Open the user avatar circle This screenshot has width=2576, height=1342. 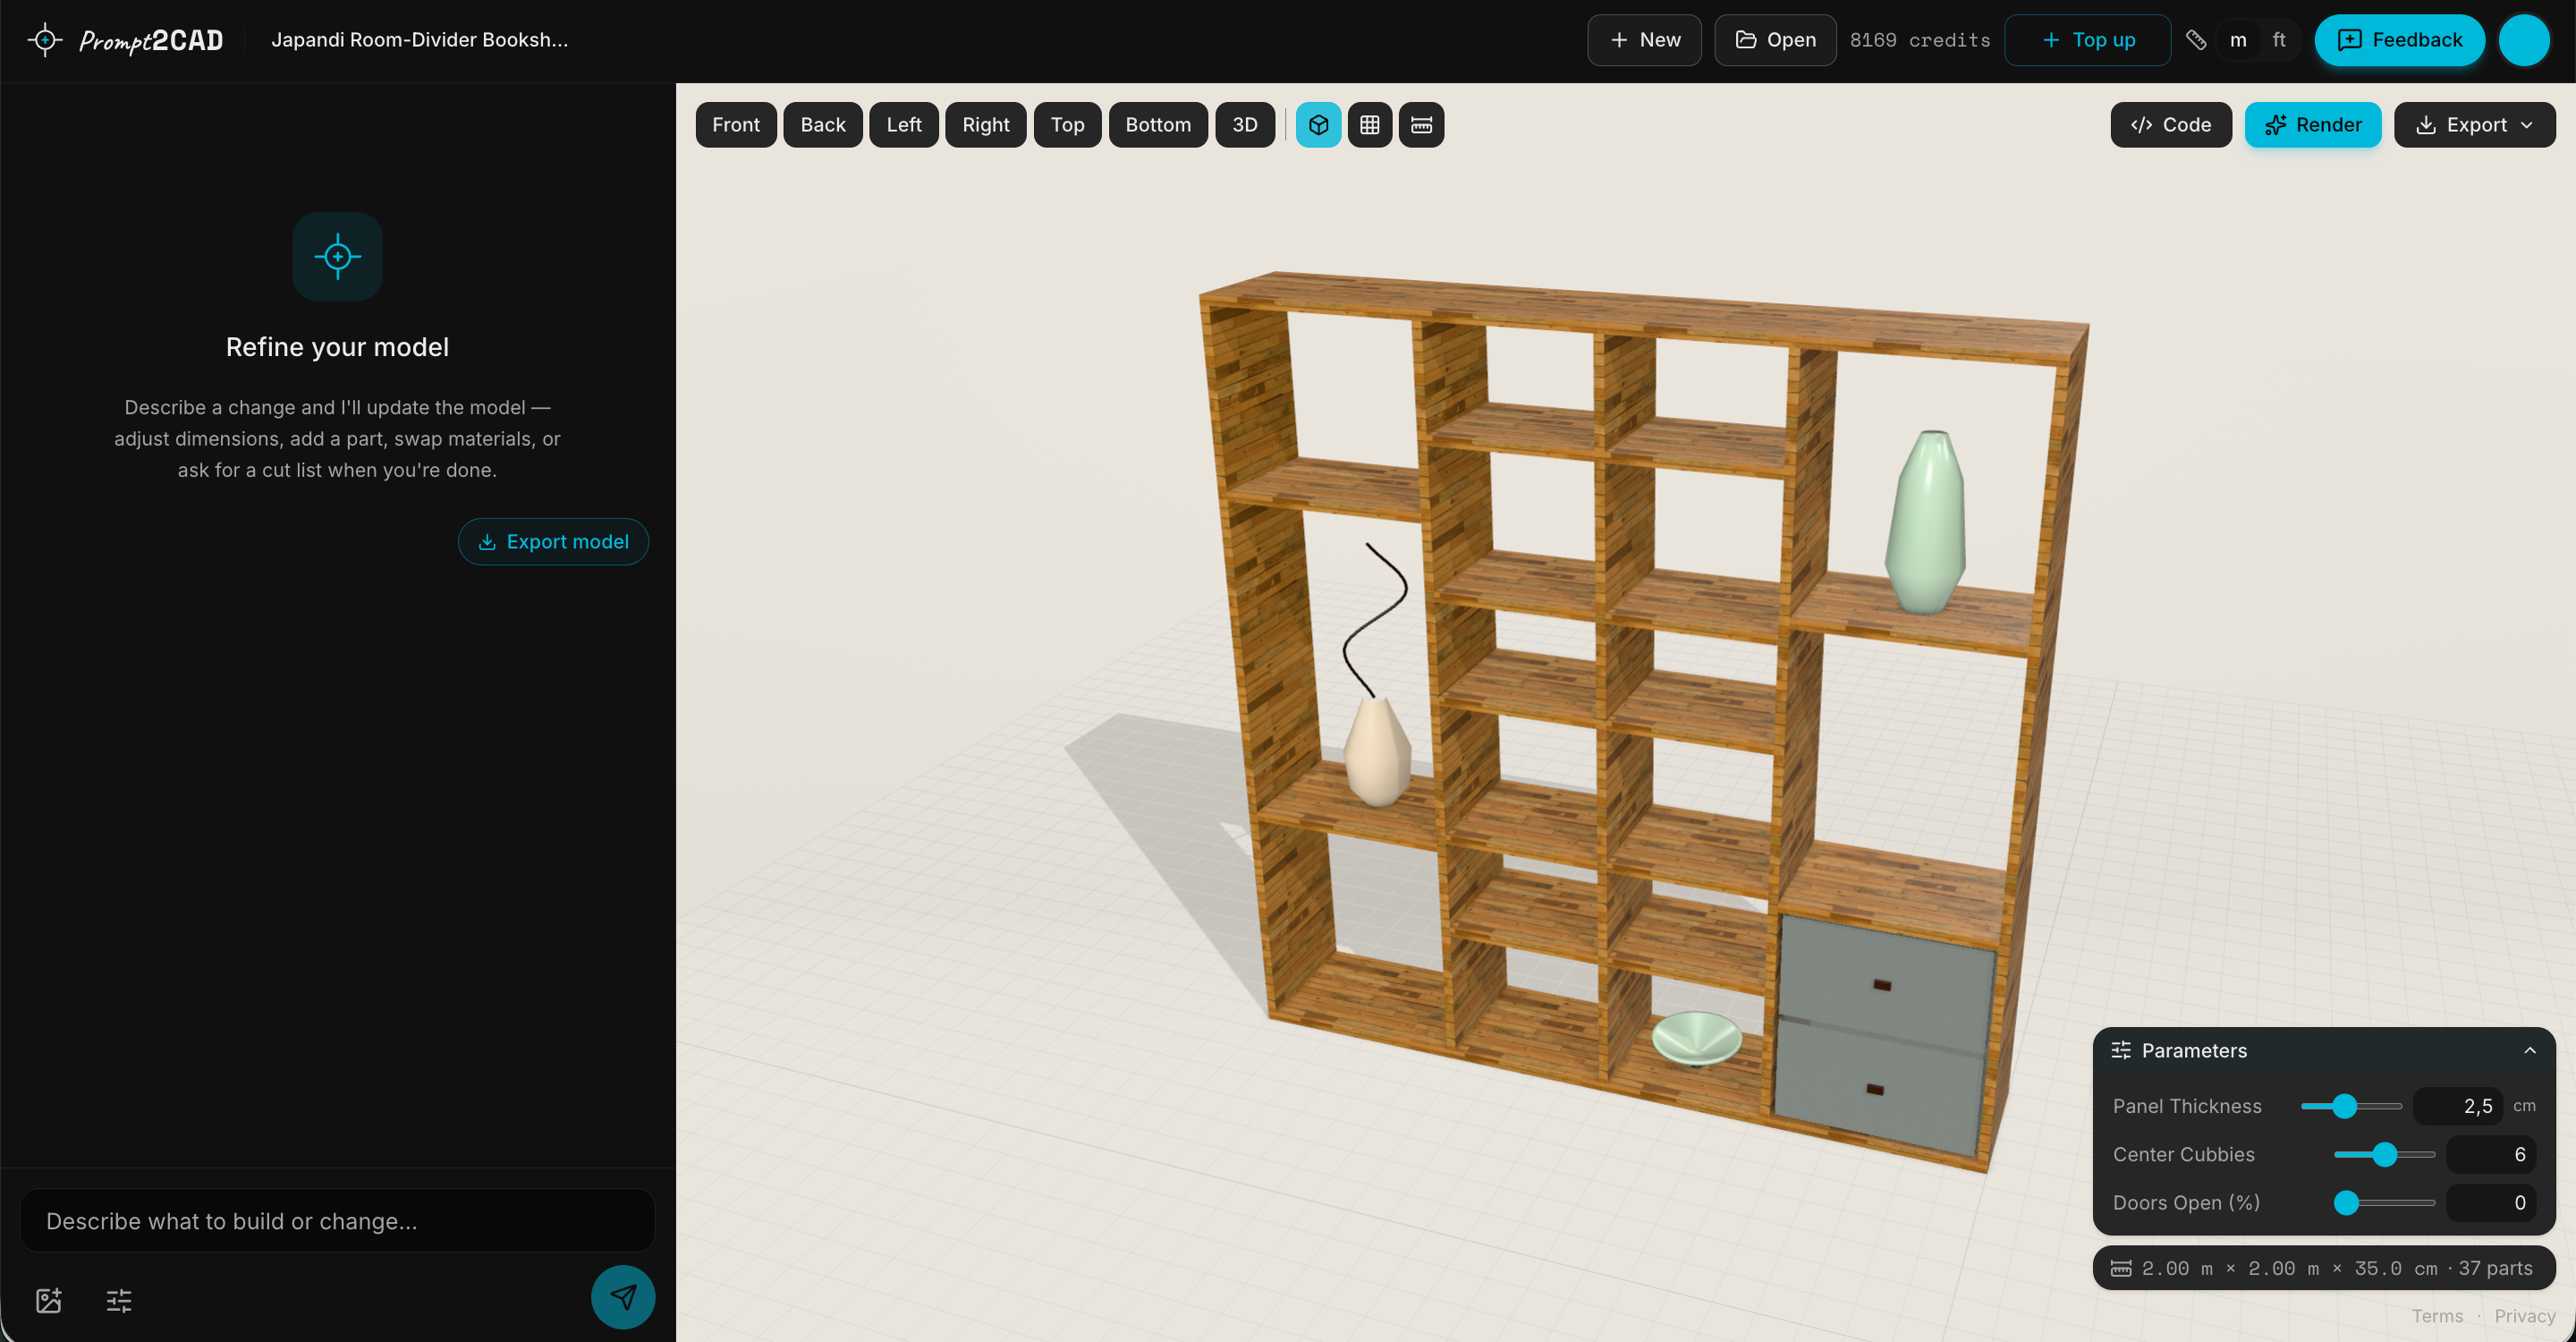click(x=2523, y=40)
